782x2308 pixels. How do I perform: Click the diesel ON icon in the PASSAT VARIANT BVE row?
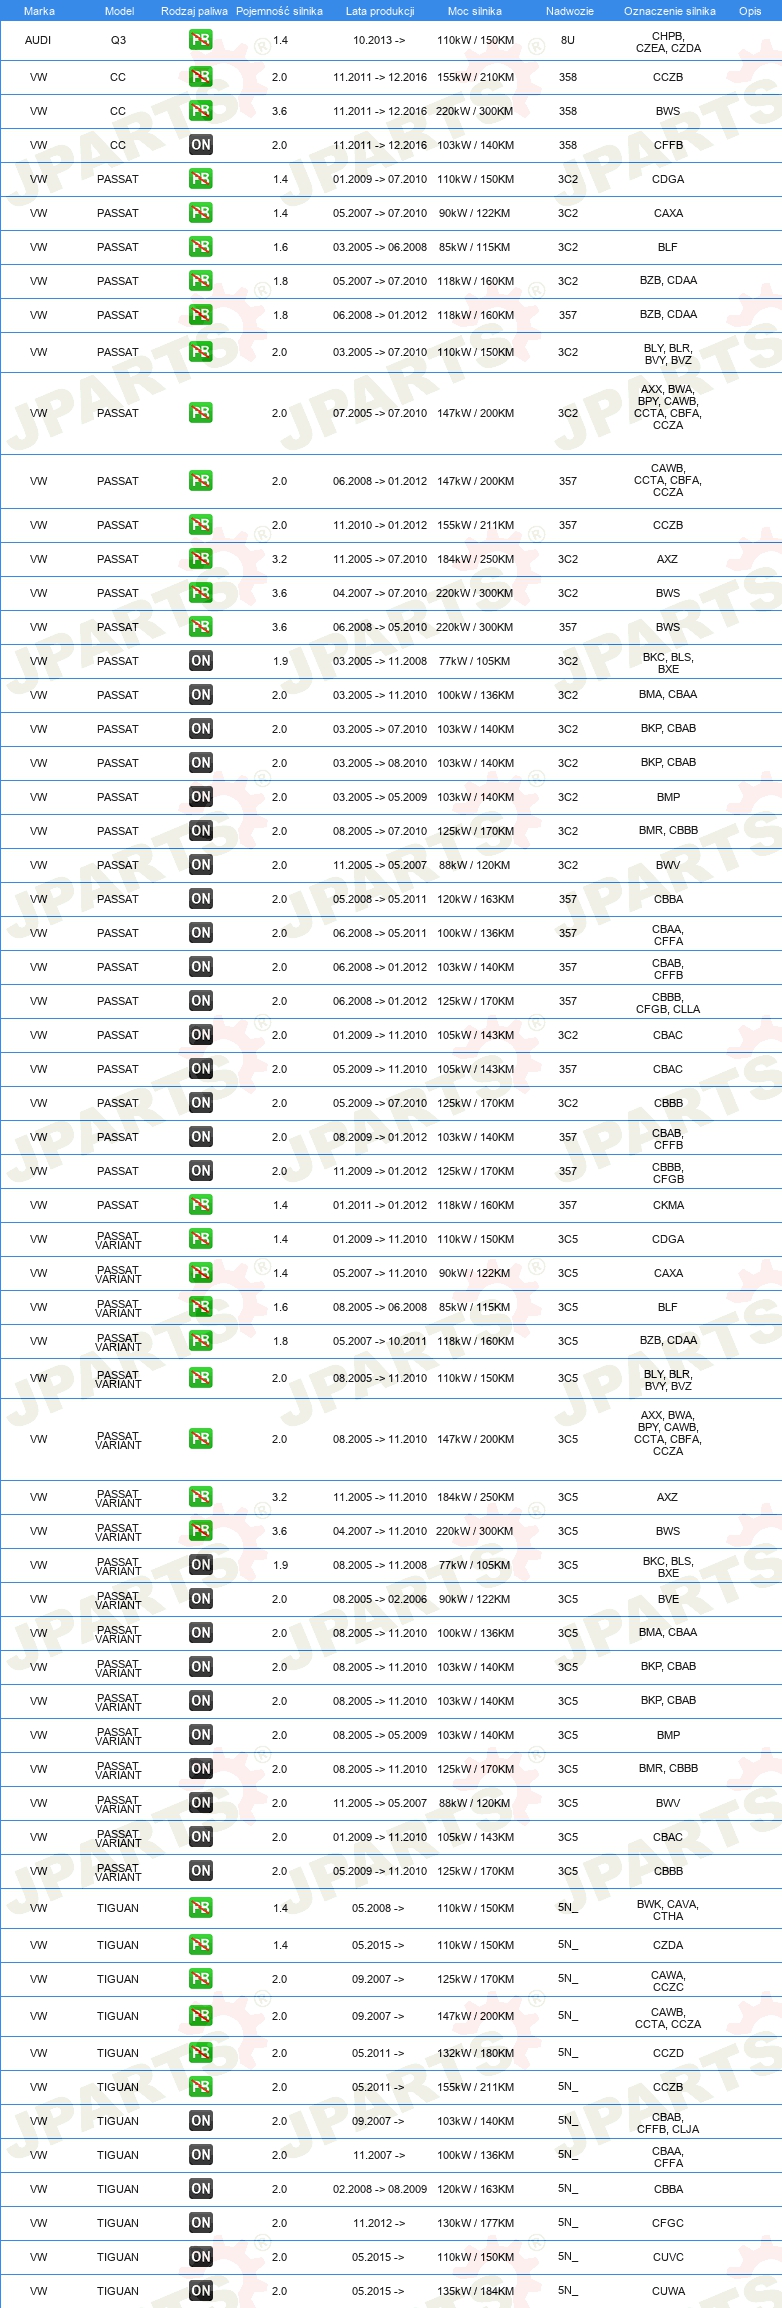coord(201,1599)
